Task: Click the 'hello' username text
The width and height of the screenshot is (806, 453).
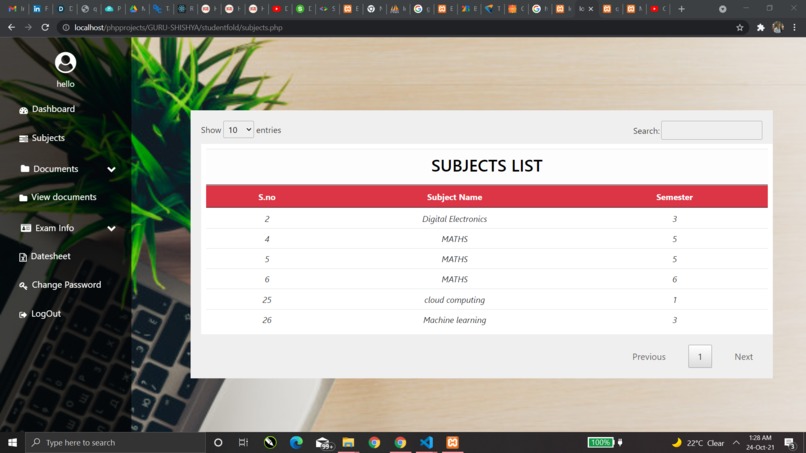Action: point(65,84)
